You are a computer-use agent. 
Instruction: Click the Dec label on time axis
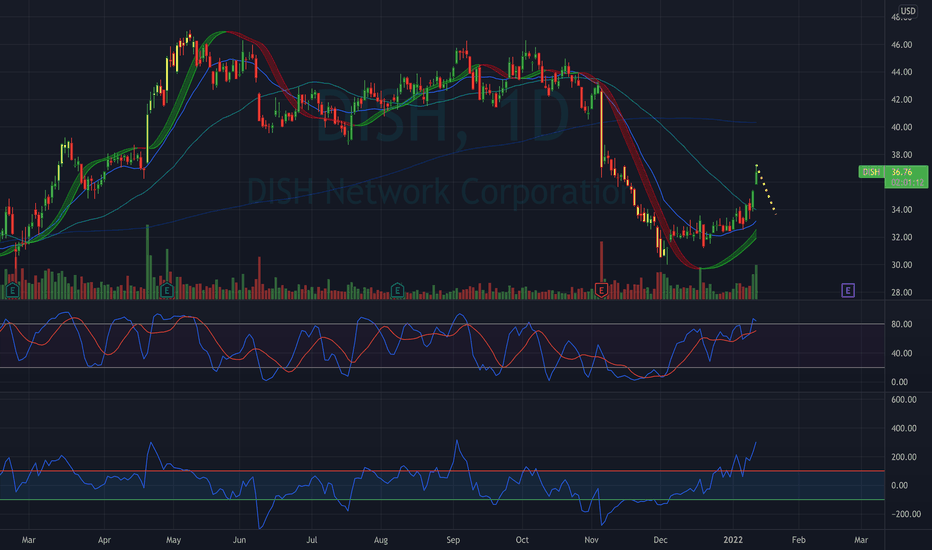coord(660,540)
